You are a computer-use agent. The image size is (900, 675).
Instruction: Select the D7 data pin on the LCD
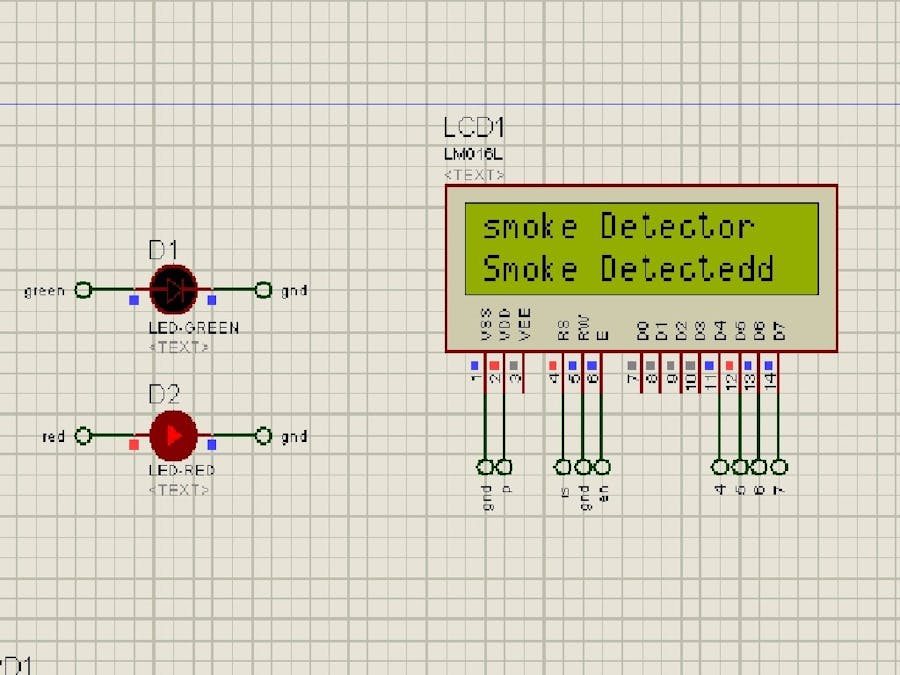778,330
